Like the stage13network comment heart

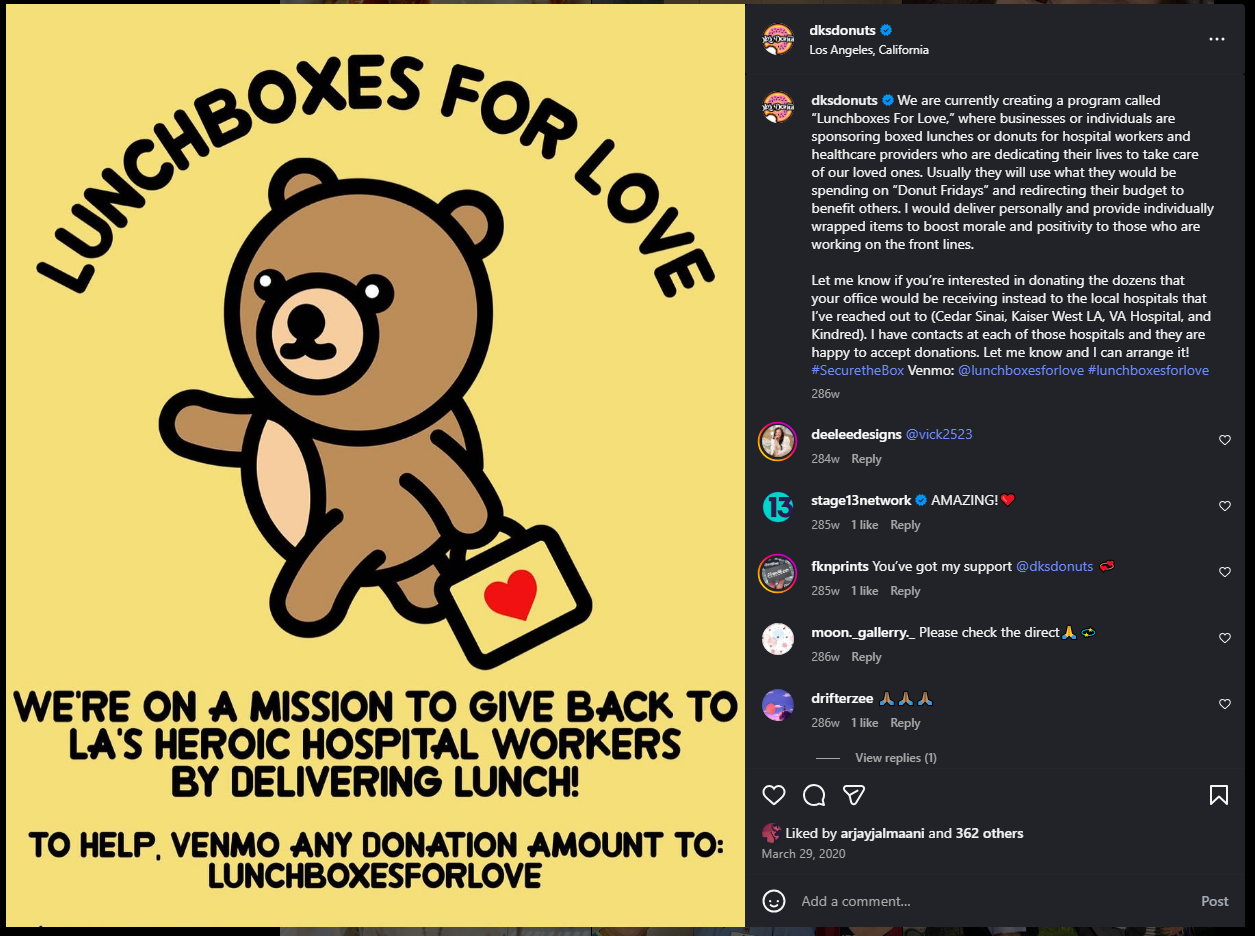pyautogui.click(x=1225, y=506)
